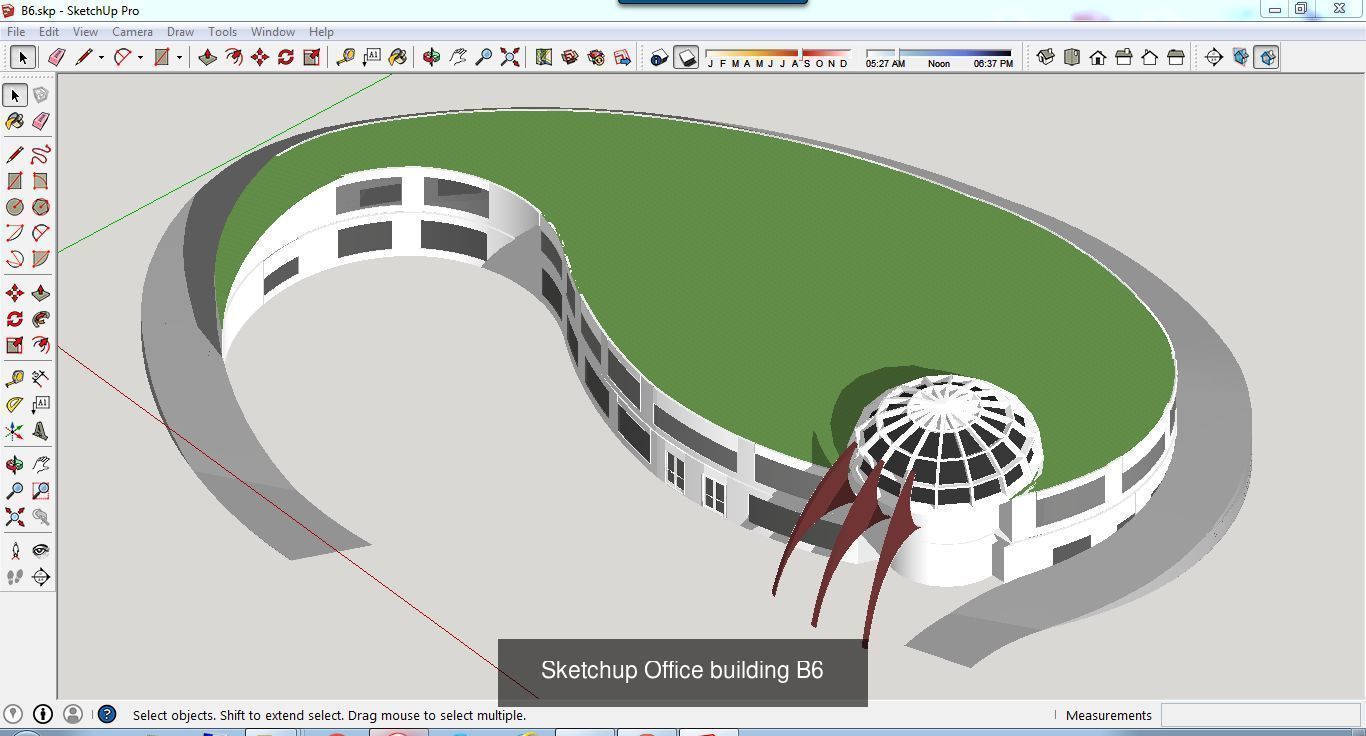
Task: Open the Draw menu
Action: point(180,32)
